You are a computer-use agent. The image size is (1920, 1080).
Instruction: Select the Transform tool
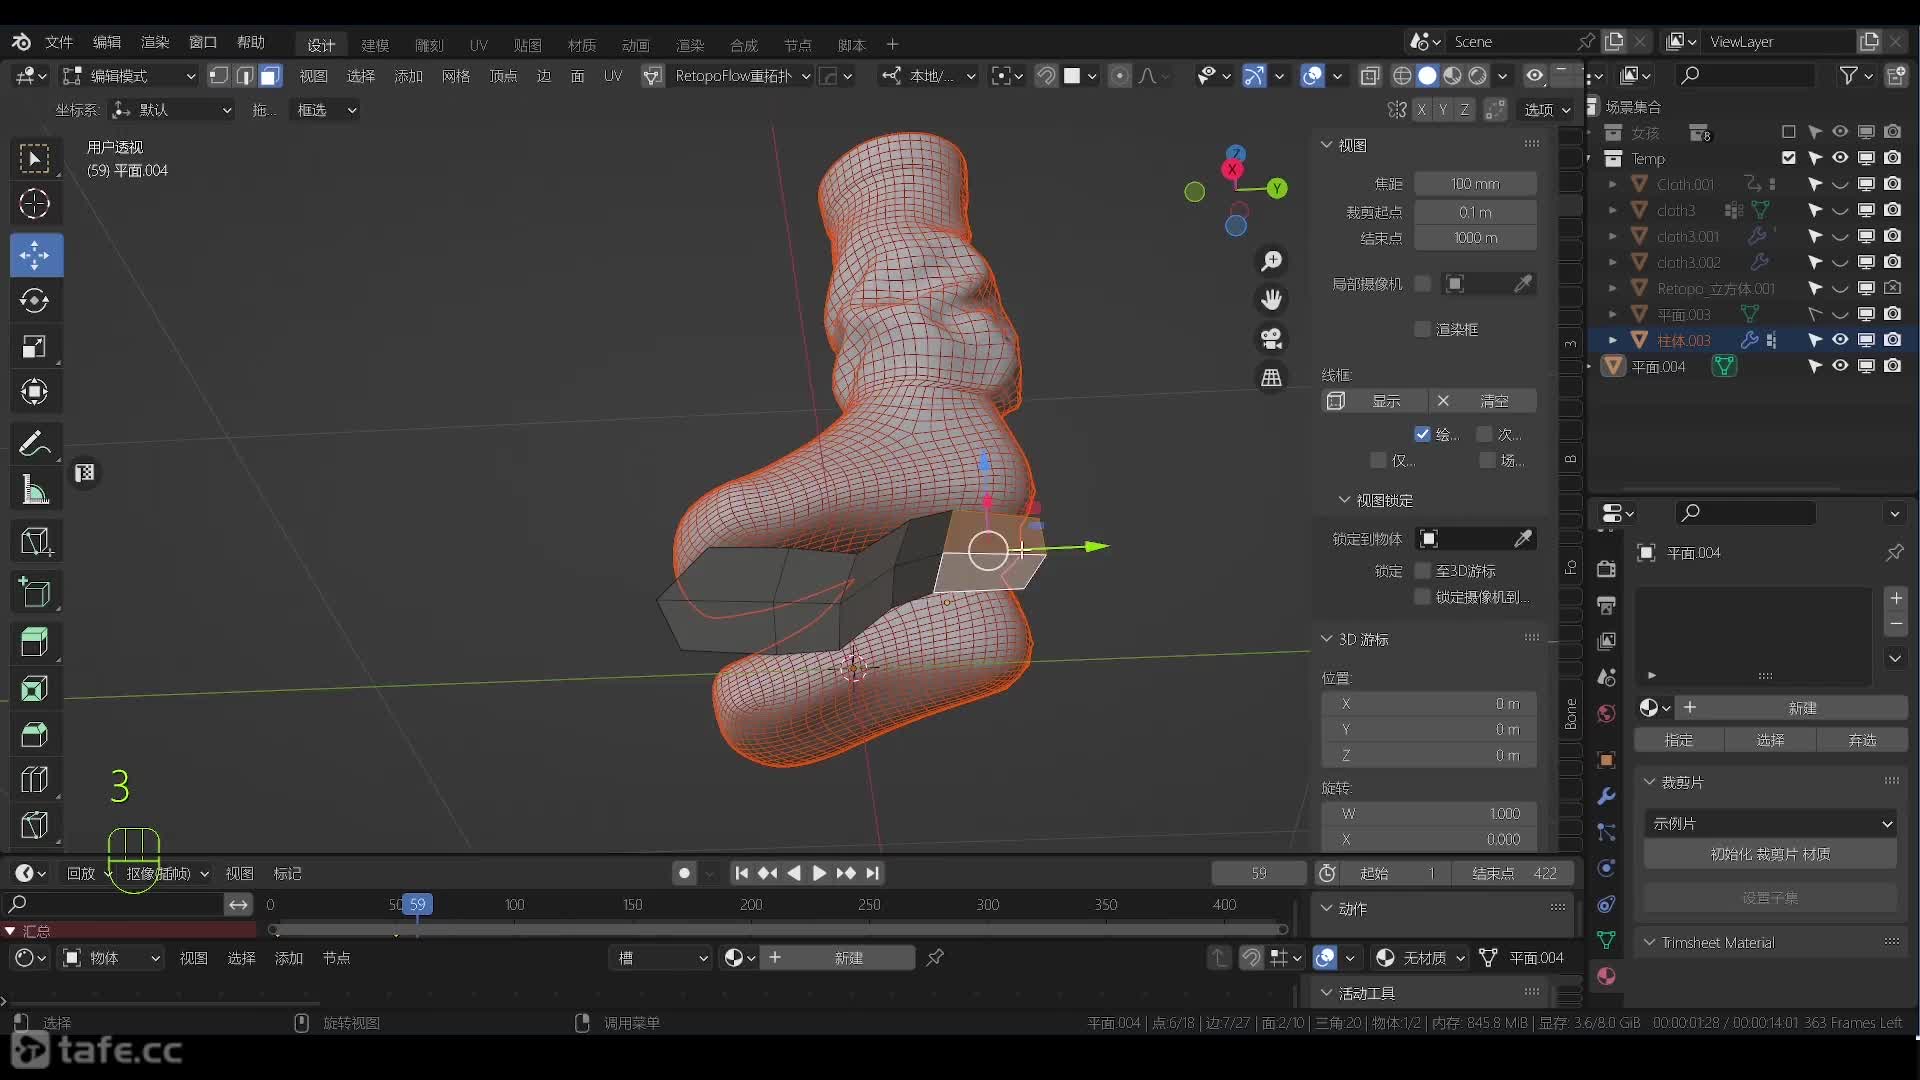[35, 392]
